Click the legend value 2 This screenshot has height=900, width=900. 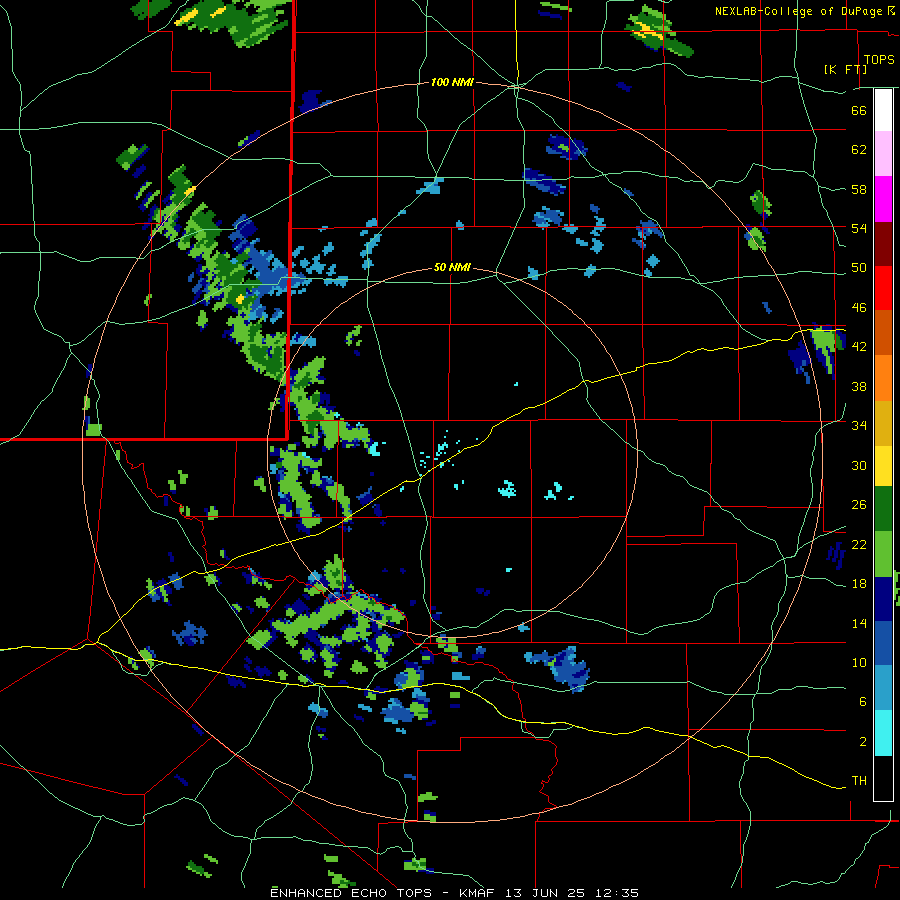click(x=862, y=742)
